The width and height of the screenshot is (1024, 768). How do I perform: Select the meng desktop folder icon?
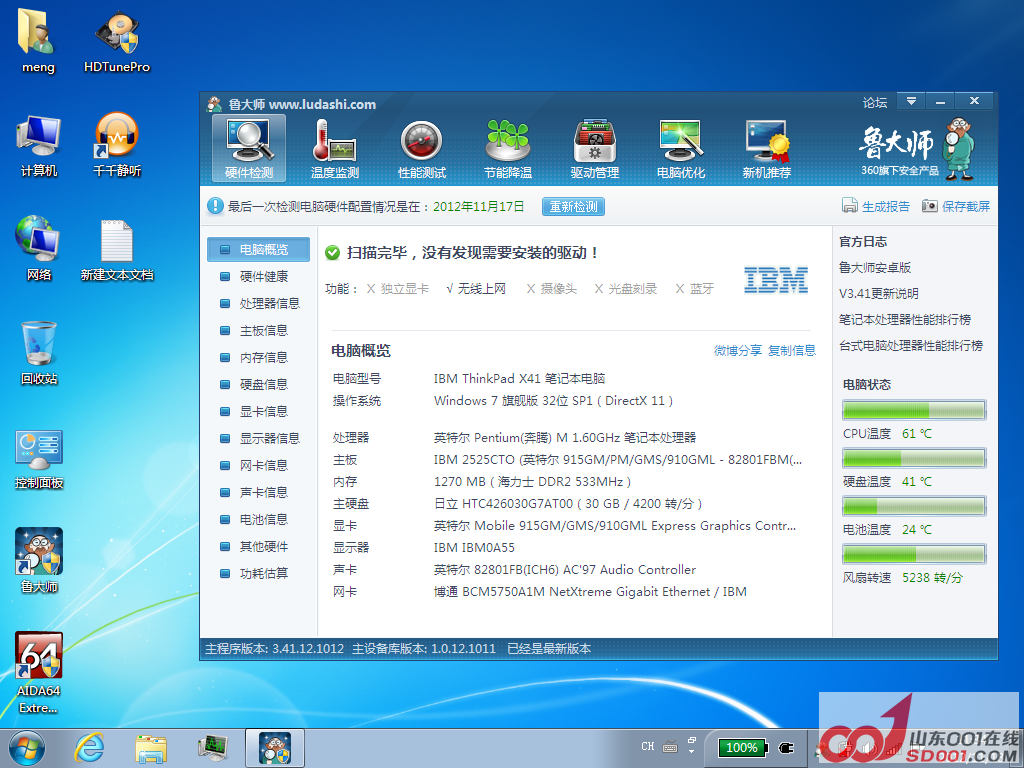38,41
